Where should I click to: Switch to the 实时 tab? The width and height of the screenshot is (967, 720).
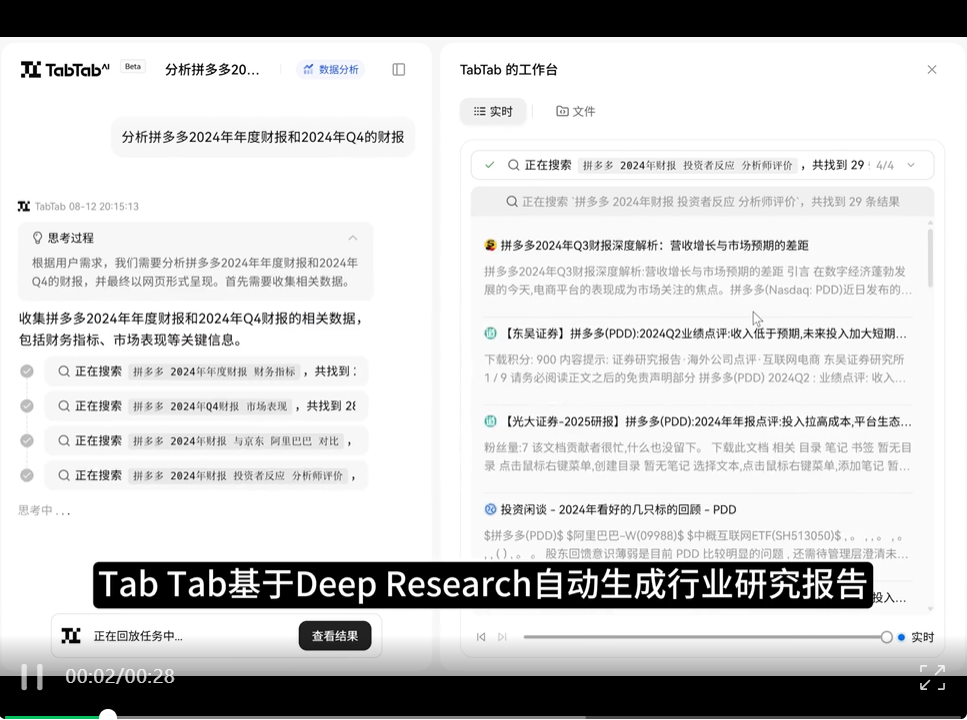[493, 112]
